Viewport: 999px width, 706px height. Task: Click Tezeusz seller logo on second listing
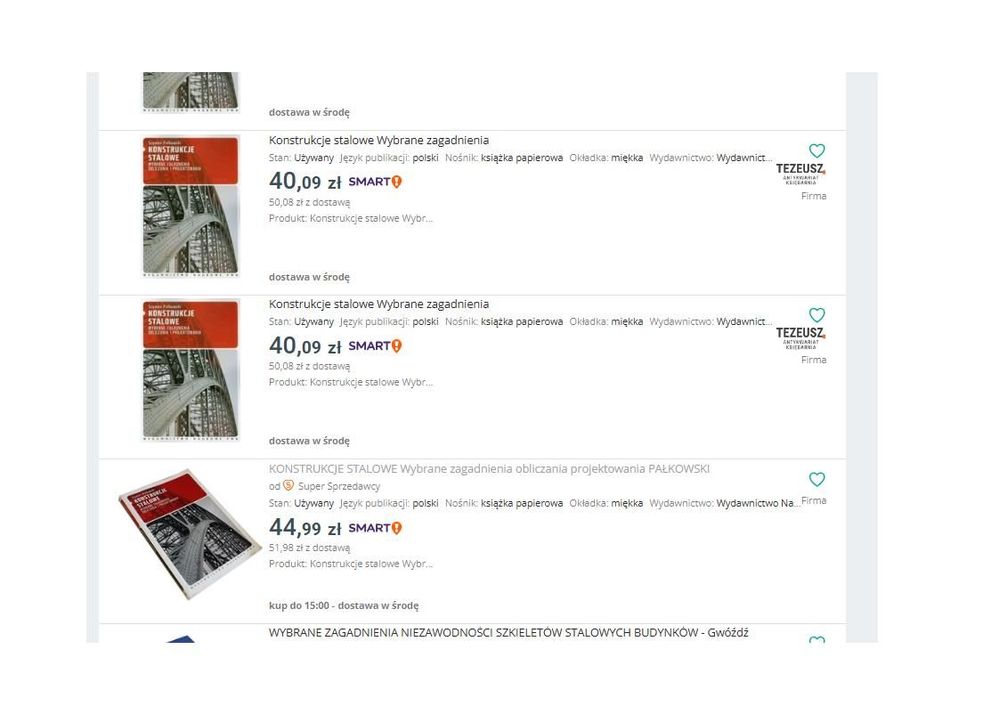[801, 337]
